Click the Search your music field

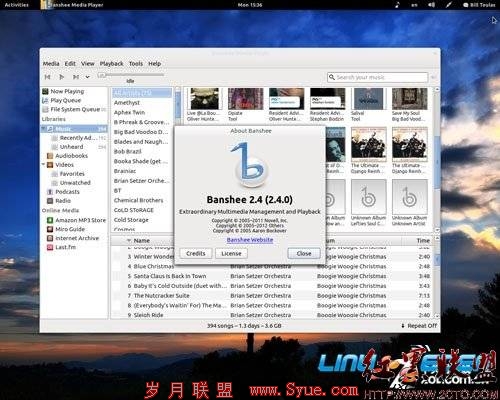coord(377,77)
